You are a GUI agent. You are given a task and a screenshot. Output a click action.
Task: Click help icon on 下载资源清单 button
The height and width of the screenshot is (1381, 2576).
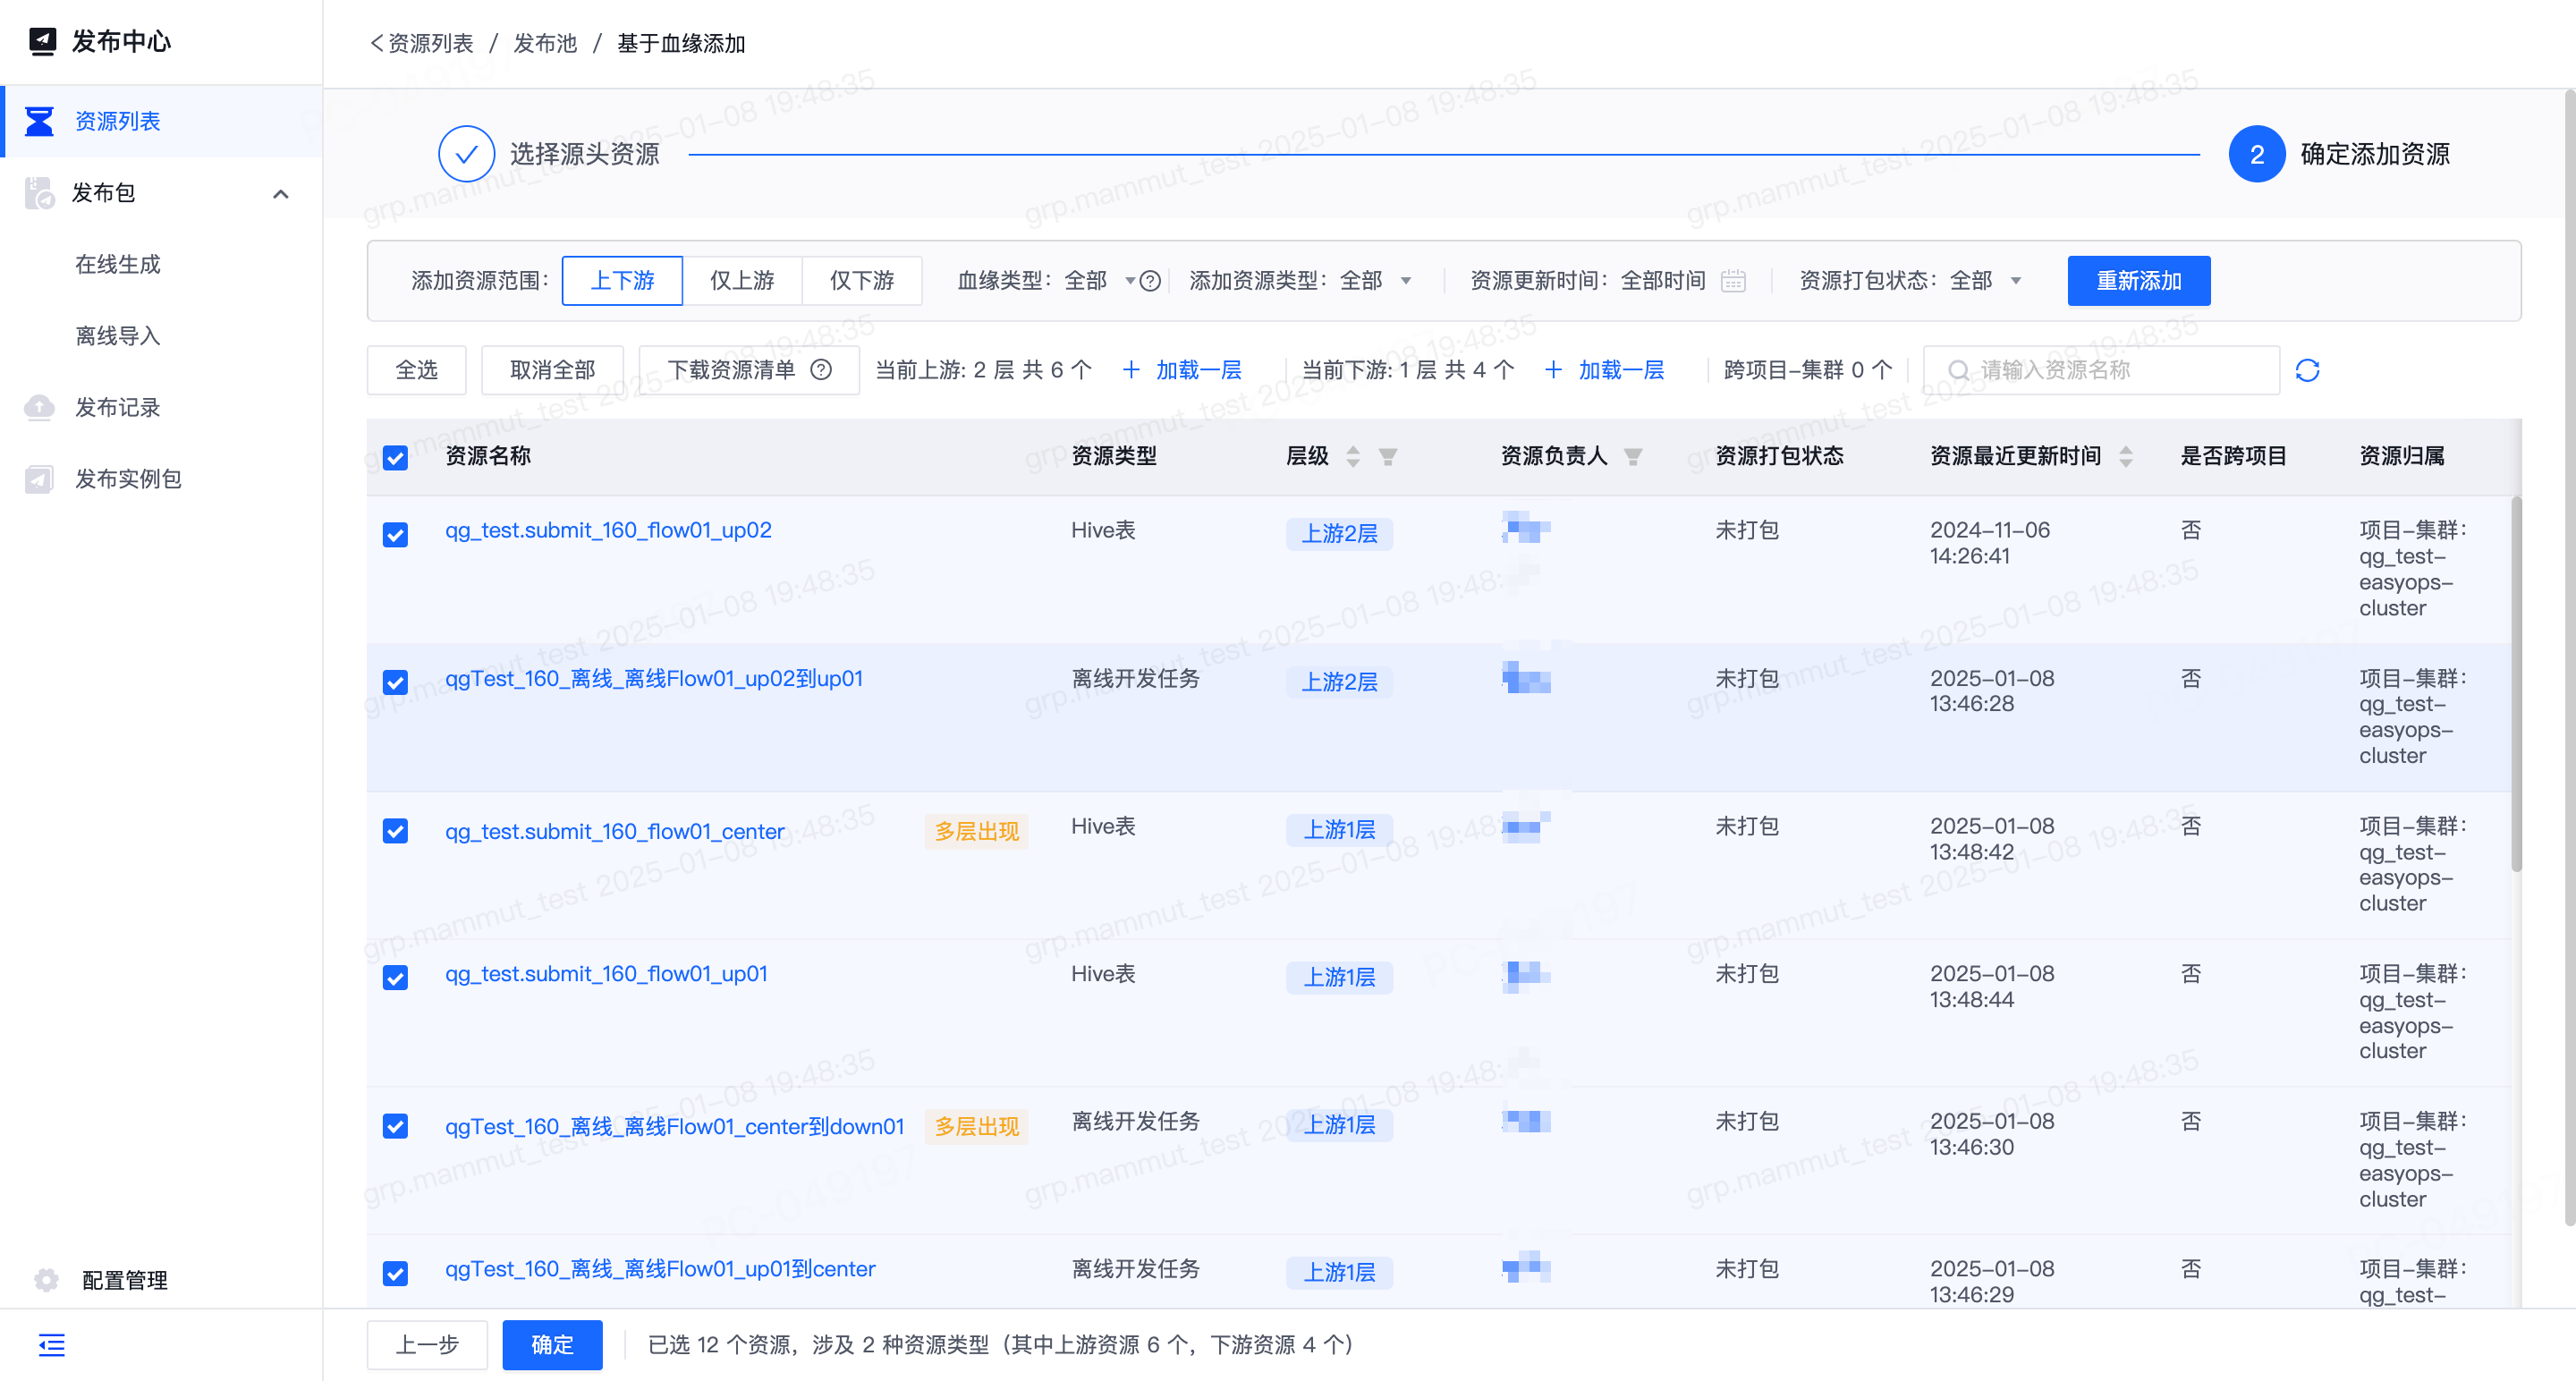(x=821, y=370)
